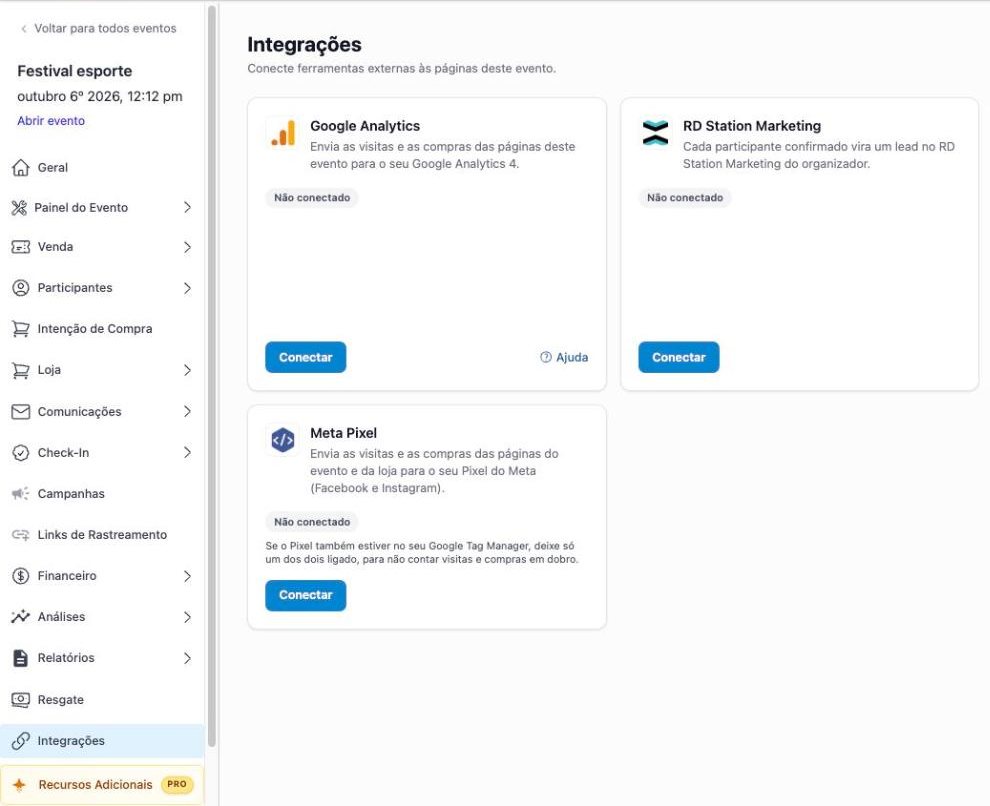This screenshot has height=806, width=990.
Task: Click the Relatórios document icon
Action: pos(21,658)
